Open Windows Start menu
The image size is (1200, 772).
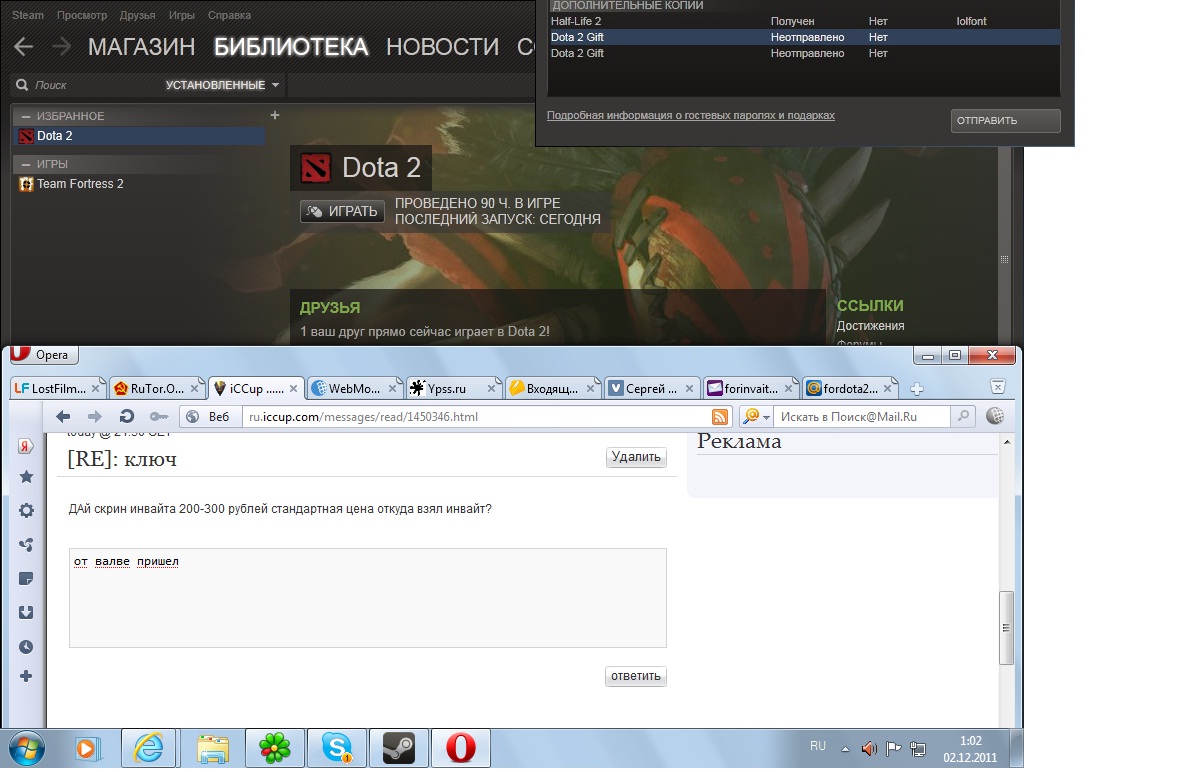(26, 747)
